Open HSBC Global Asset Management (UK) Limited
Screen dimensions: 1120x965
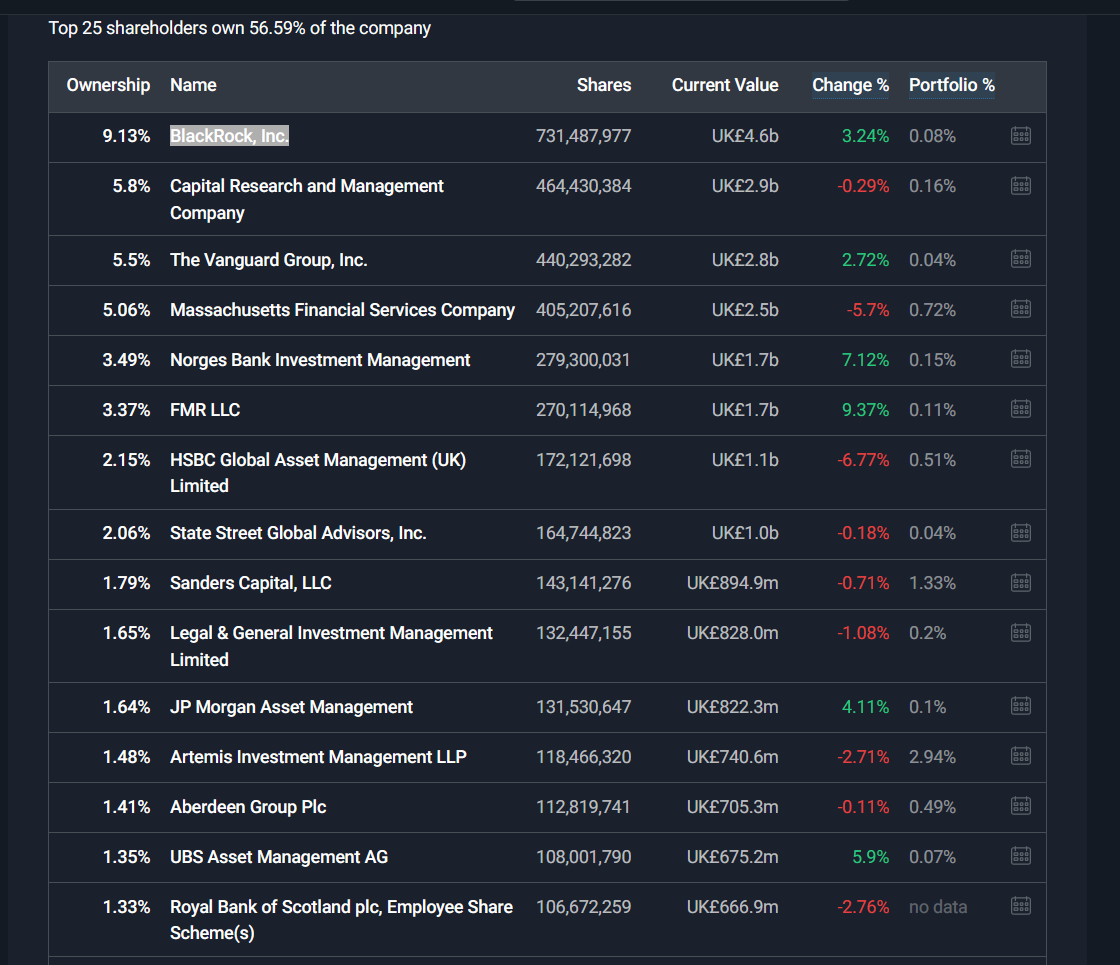pyautogui.click(x=317, y=472)
